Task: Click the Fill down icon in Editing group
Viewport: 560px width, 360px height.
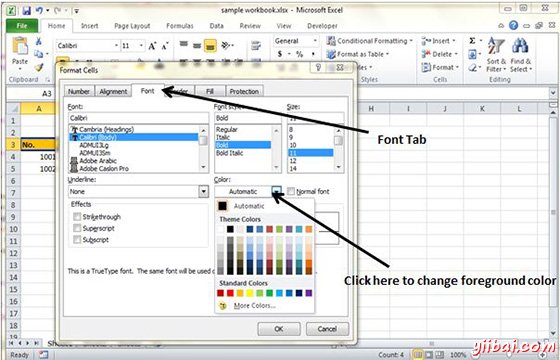Action: point(472,54)
